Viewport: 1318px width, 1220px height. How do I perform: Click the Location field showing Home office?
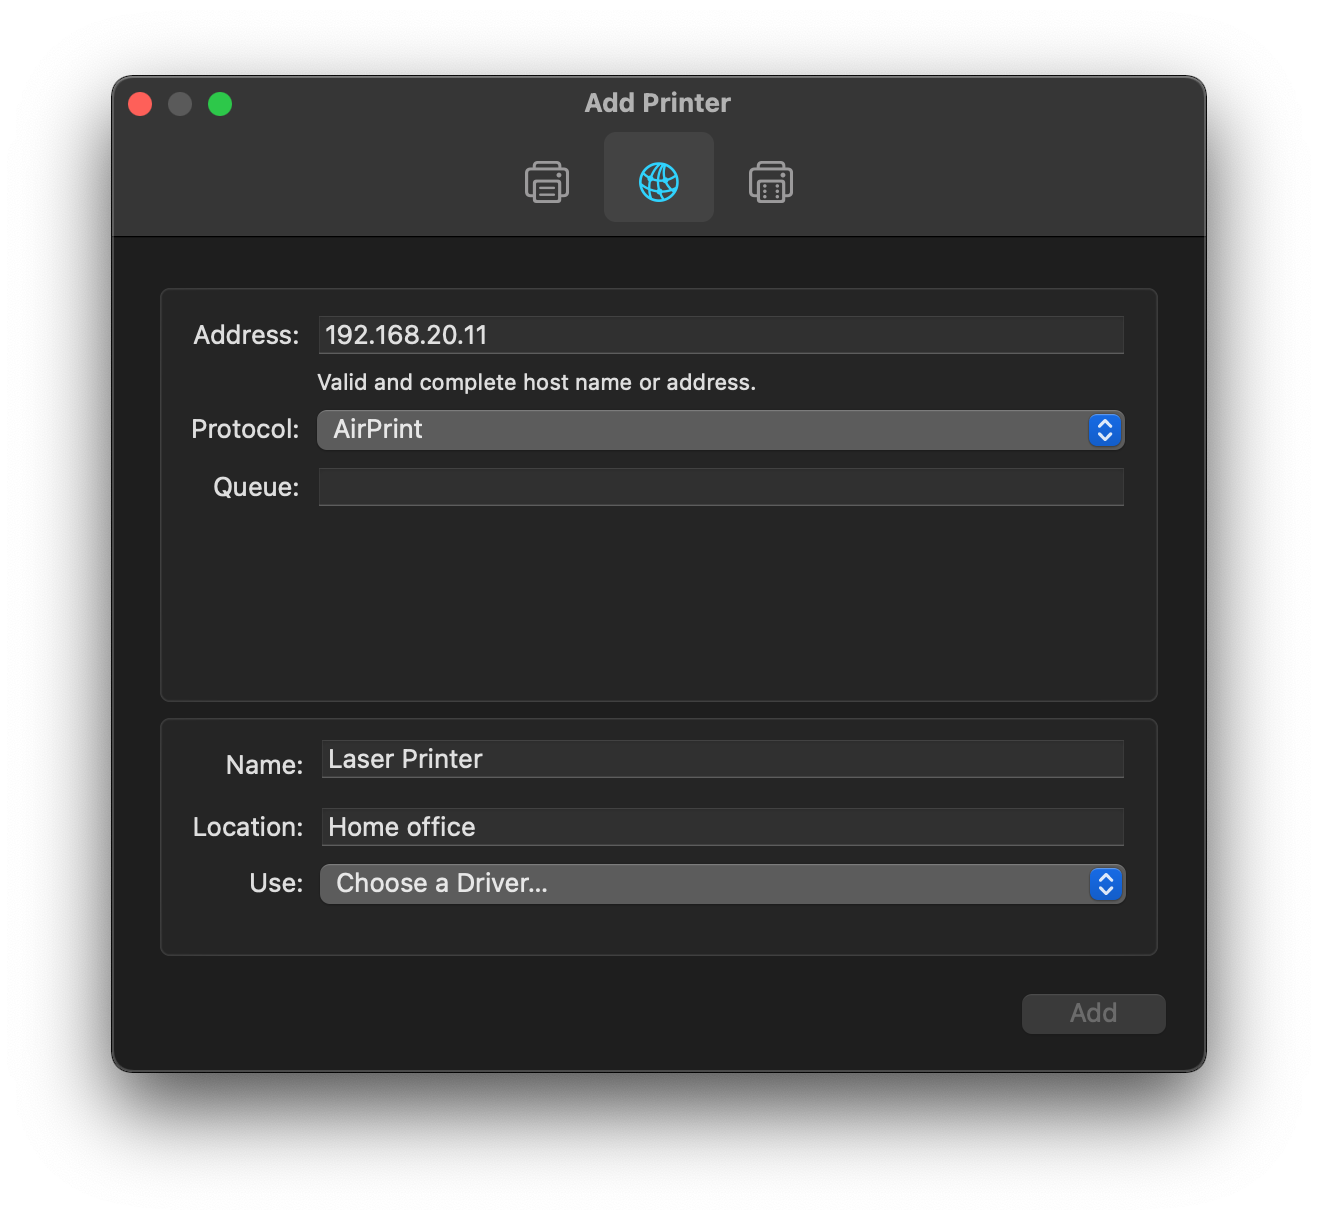click(722, 827)
